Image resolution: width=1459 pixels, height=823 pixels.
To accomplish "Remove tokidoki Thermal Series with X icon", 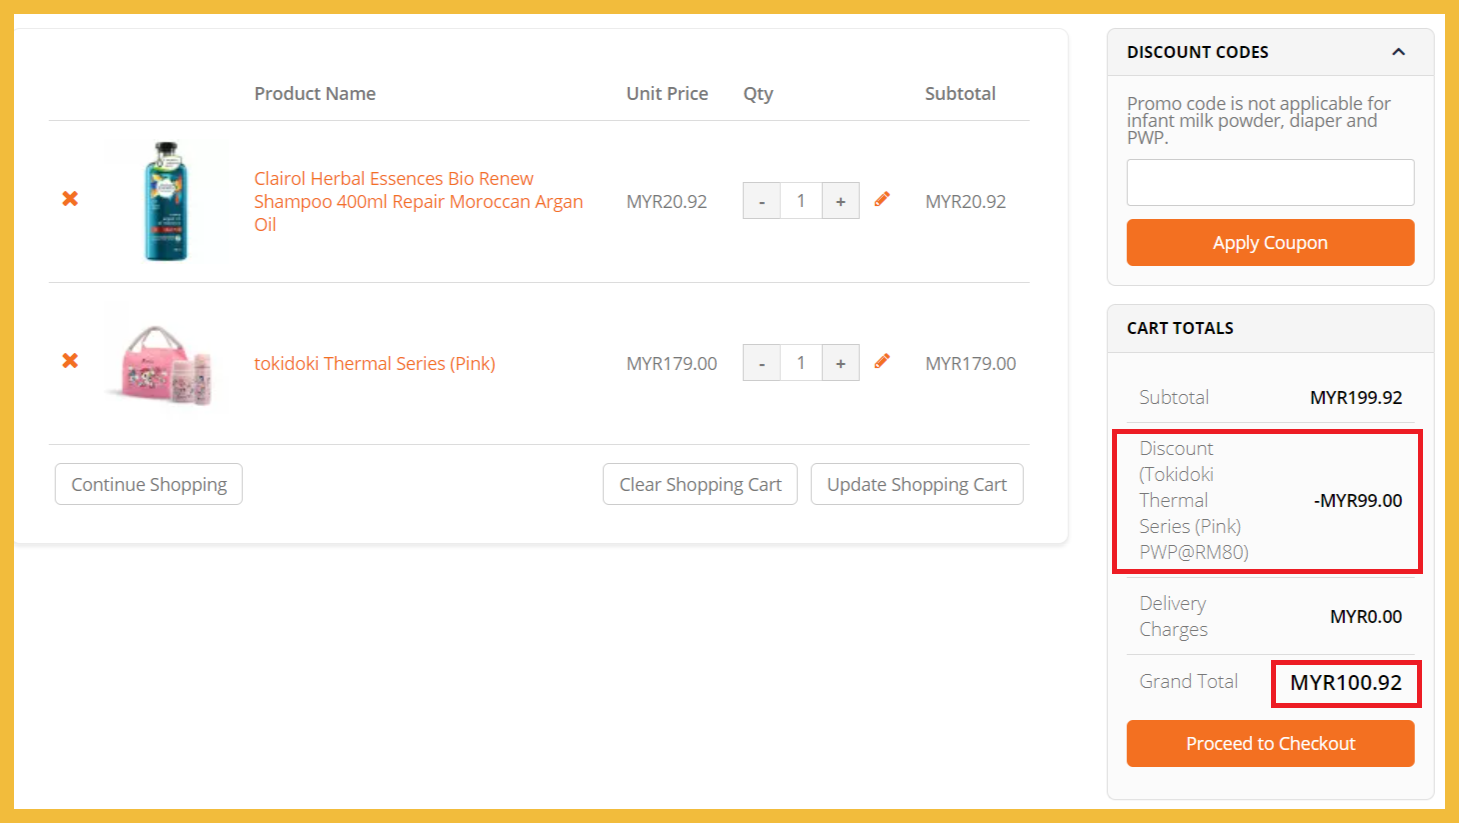I will 70,361.
